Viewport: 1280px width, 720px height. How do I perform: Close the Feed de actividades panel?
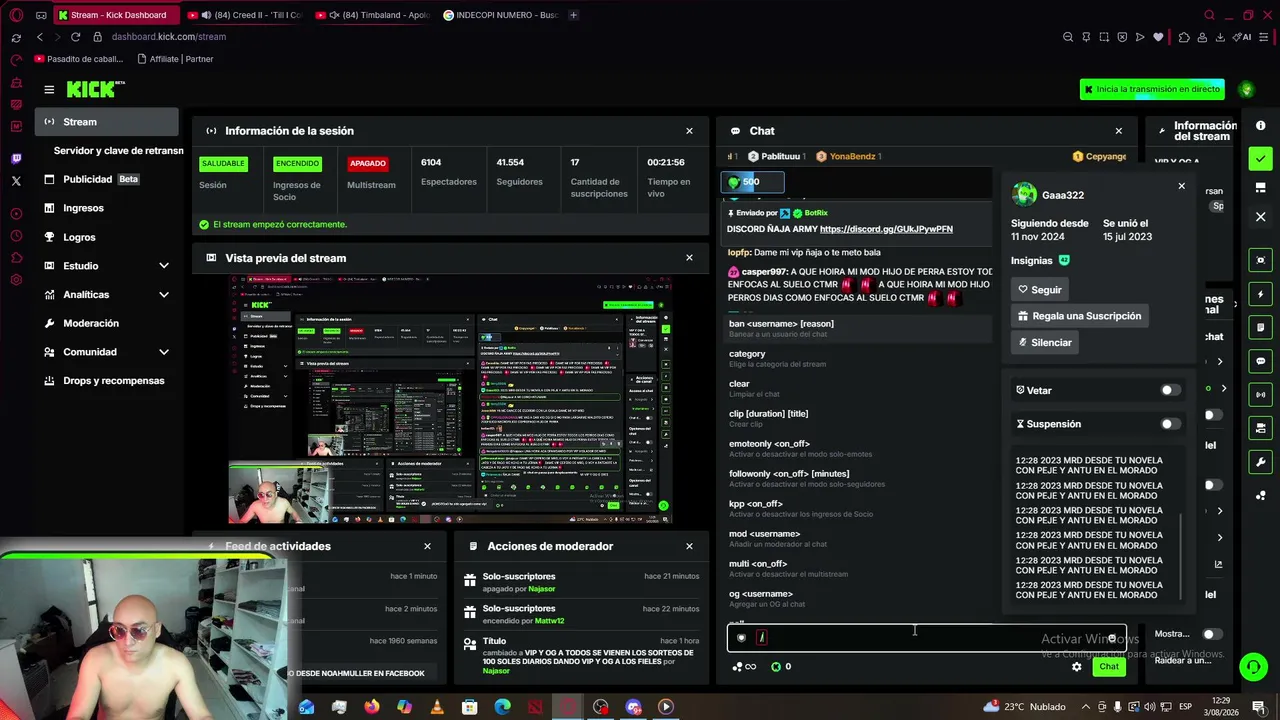tap(427, 546)
